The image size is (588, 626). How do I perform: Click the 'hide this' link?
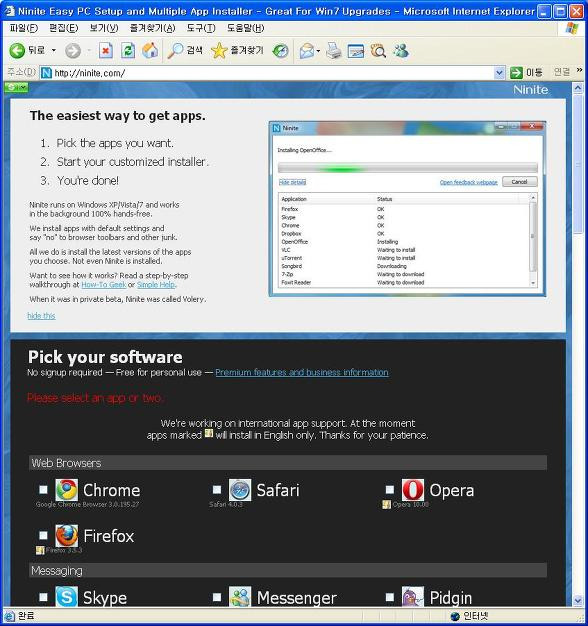click(x=41, y=316)
